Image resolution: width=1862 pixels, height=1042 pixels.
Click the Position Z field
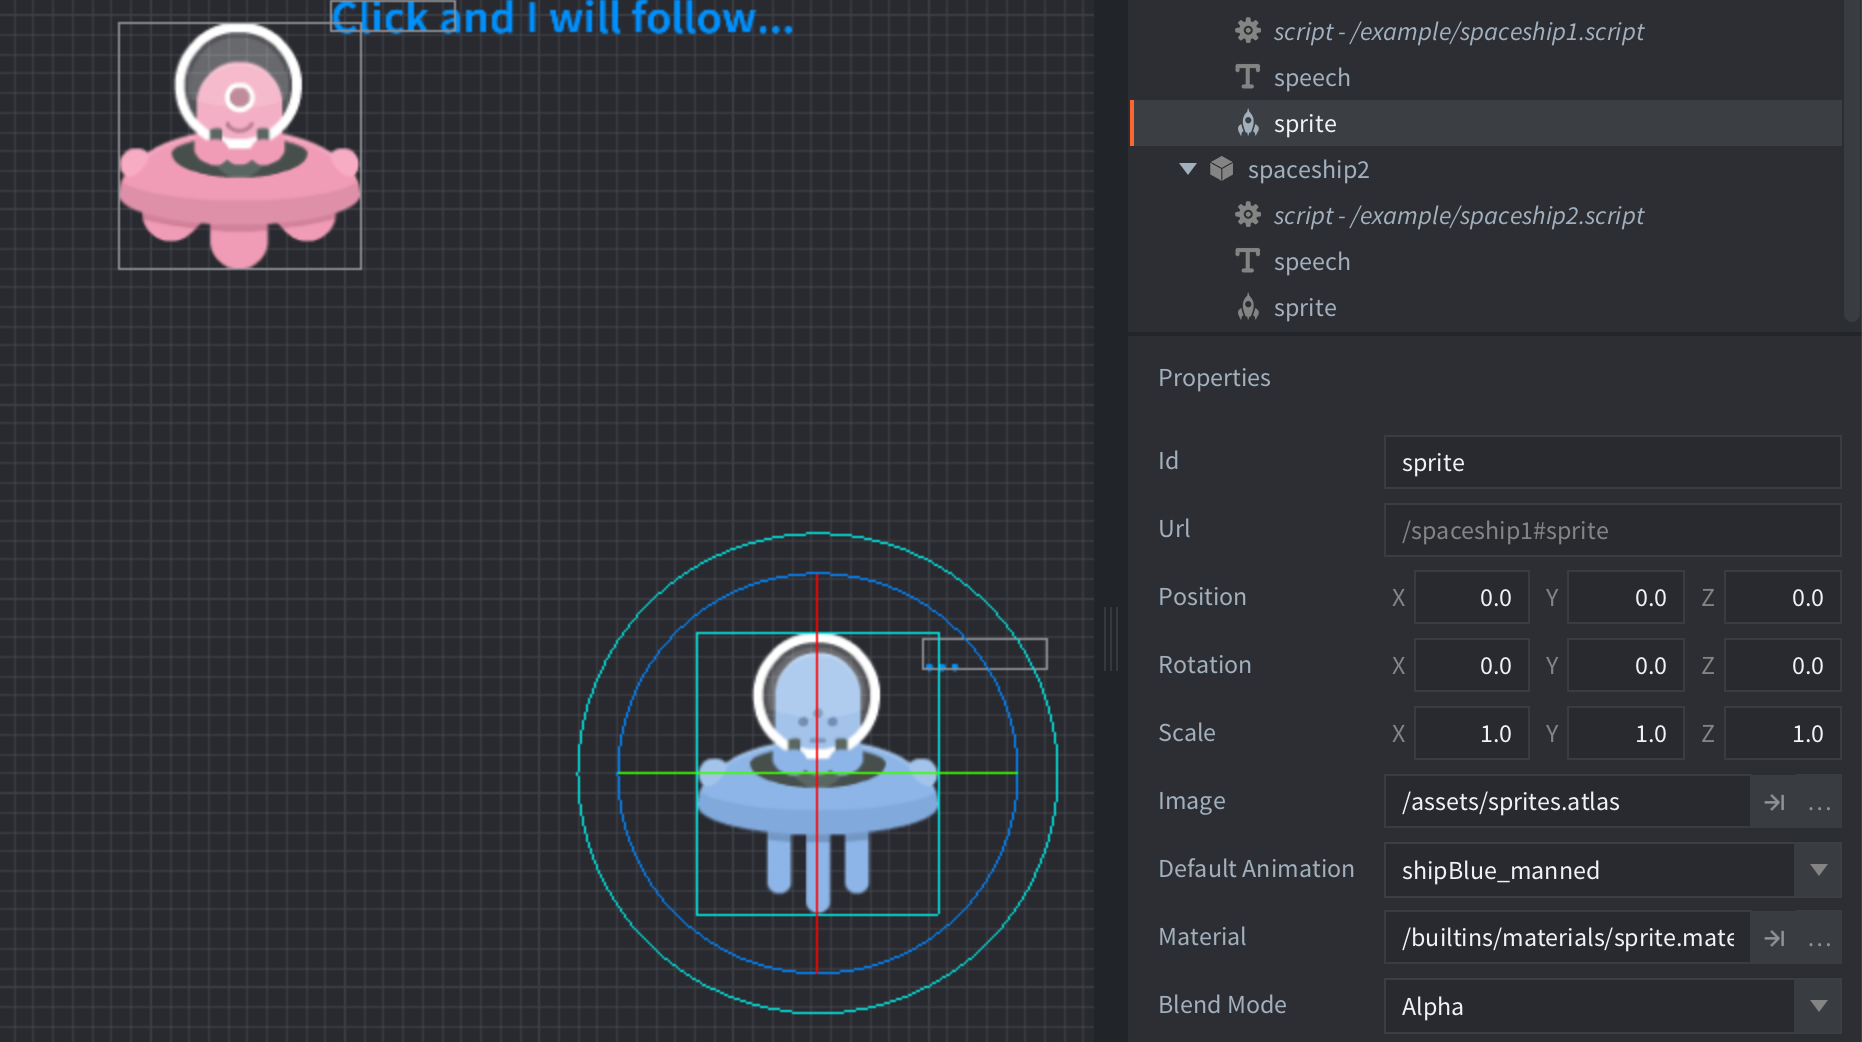pos(1783,598)
